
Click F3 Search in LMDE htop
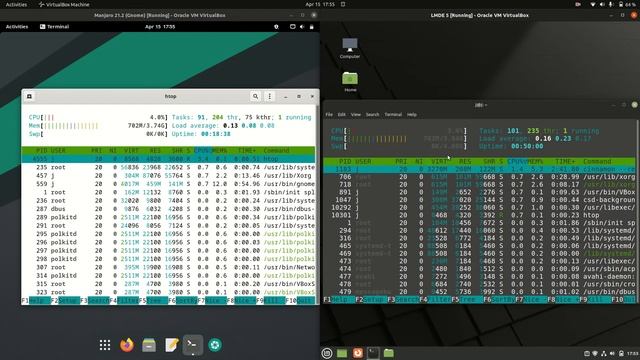(403, 300)
